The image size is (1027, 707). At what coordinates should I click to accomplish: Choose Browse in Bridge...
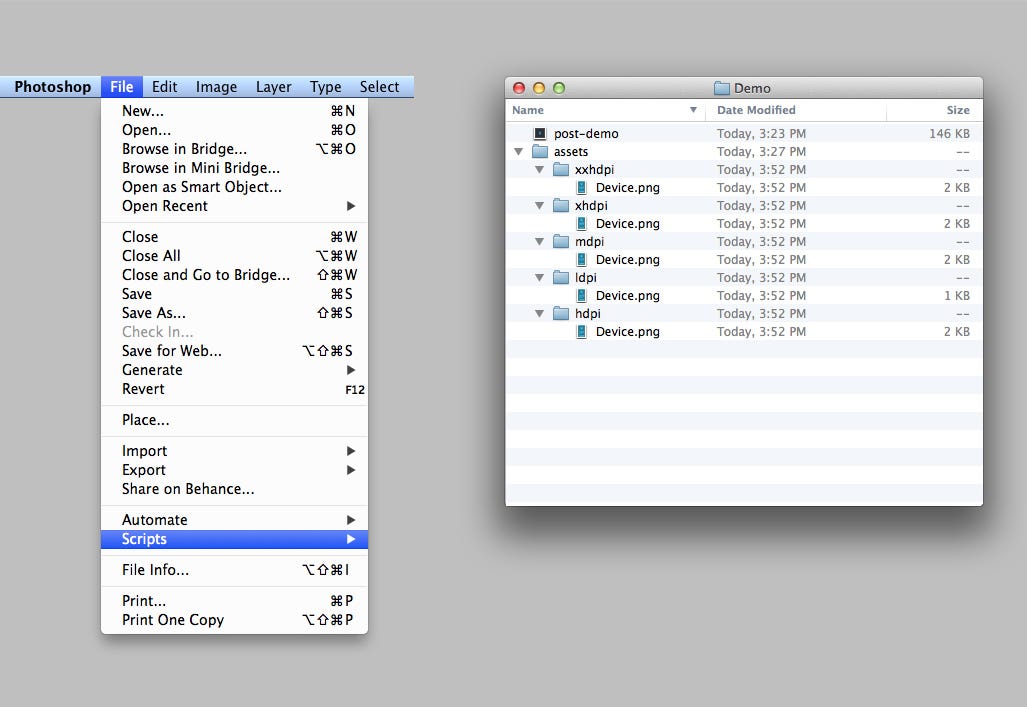coord(234,149)
